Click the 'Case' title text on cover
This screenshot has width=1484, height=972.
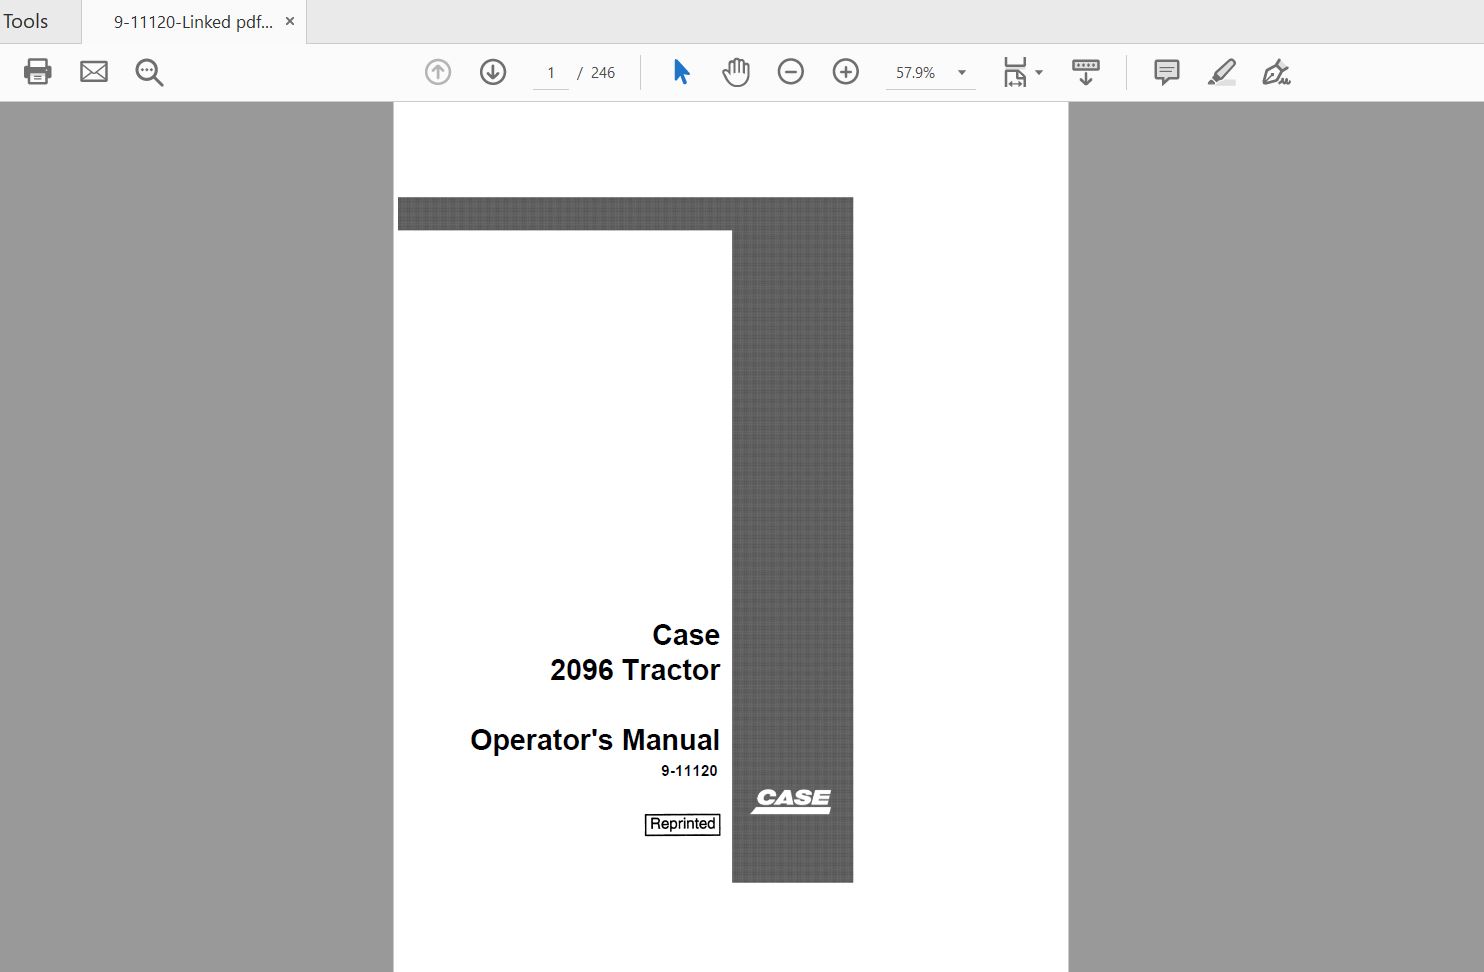click(686, 635)
